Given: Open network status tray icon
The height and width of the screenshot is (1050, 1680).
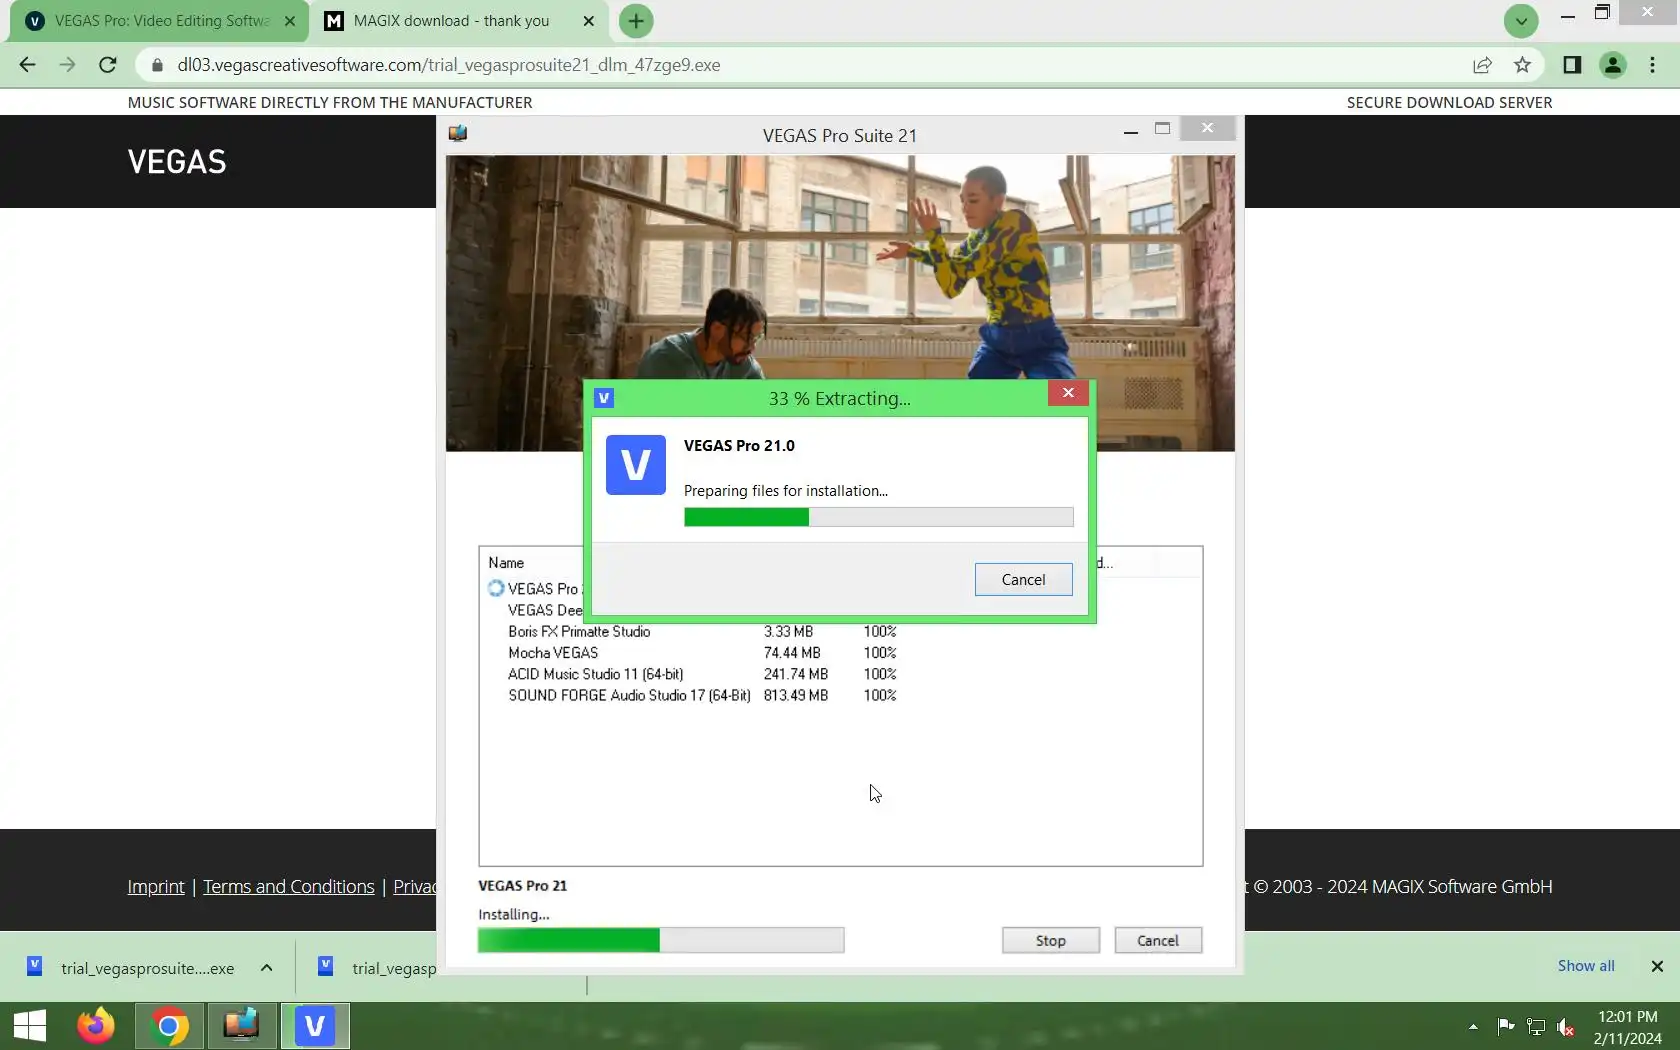Looking at the screenshot, I should (1536, 1027).
